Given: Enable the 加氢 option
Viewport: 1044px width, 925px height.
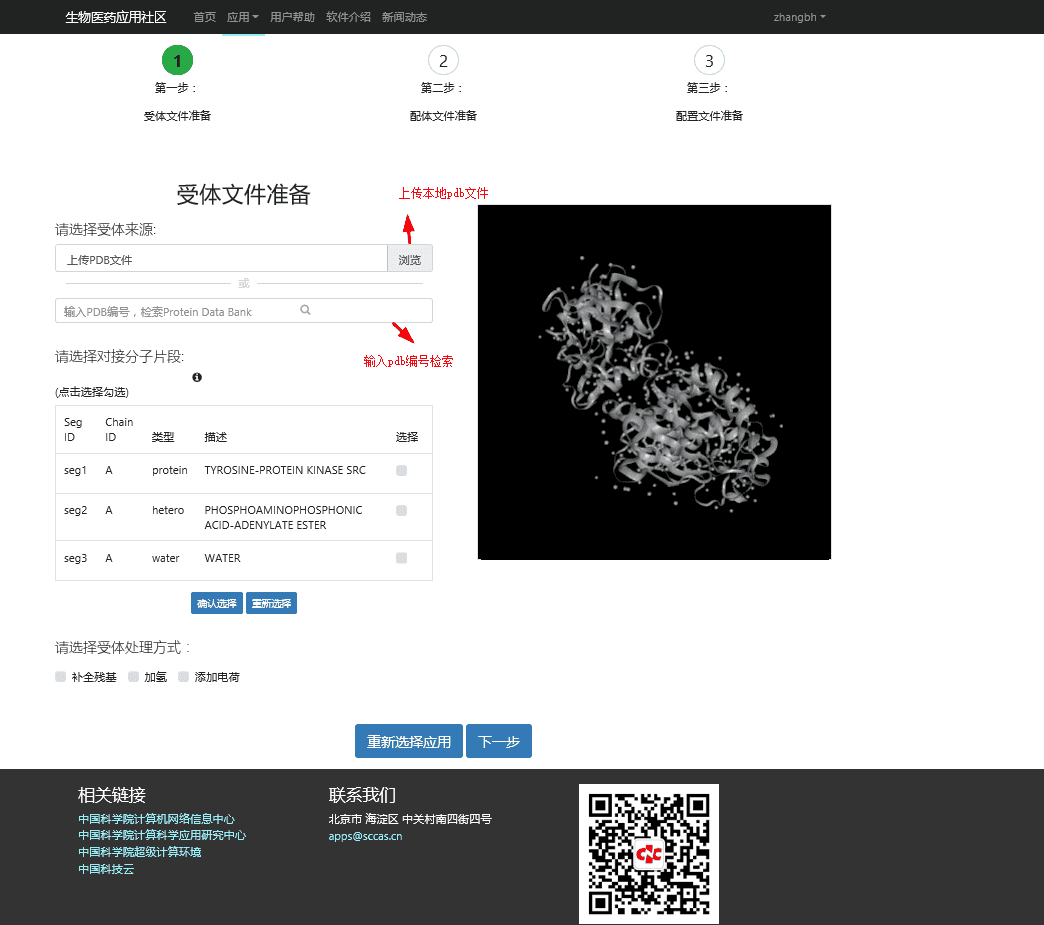Looking at the screenshot, I should 134,677.
